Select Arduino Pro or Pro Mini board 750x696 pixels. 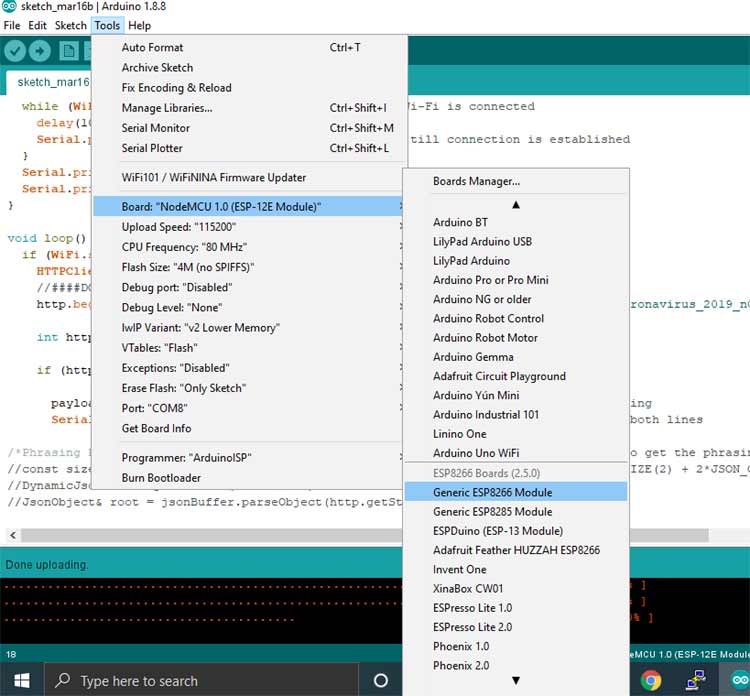pos(516,280)
